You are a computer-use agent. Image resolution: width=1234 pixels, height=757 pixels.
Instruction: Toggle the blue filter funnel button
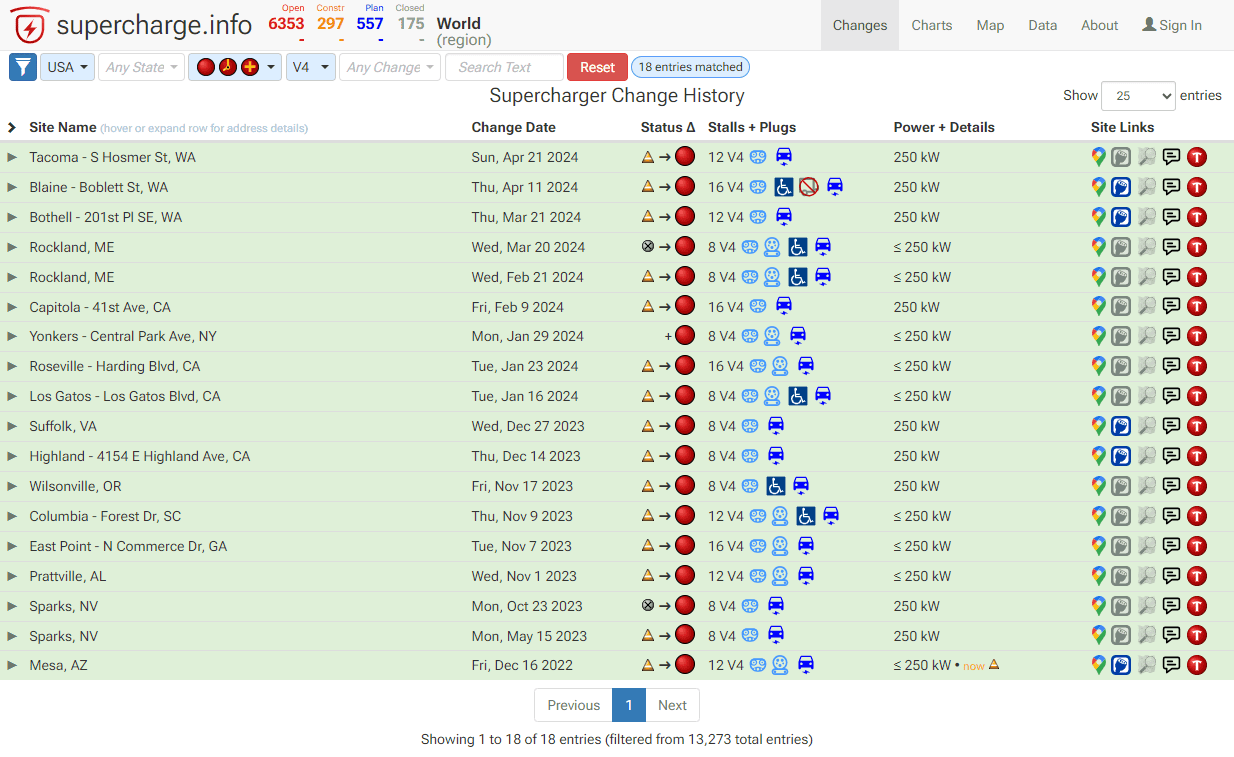coord(23,67)
